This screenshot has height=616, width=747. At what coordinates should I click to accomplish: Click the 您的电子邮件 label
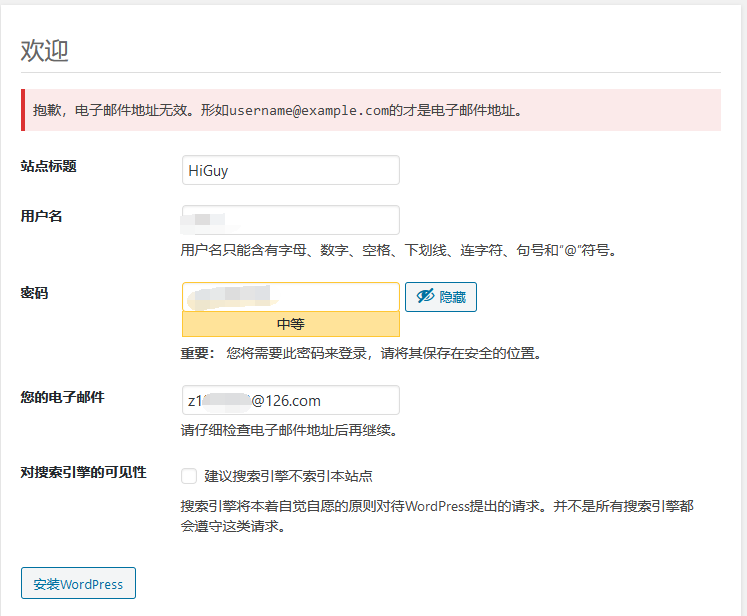[62, 397]
